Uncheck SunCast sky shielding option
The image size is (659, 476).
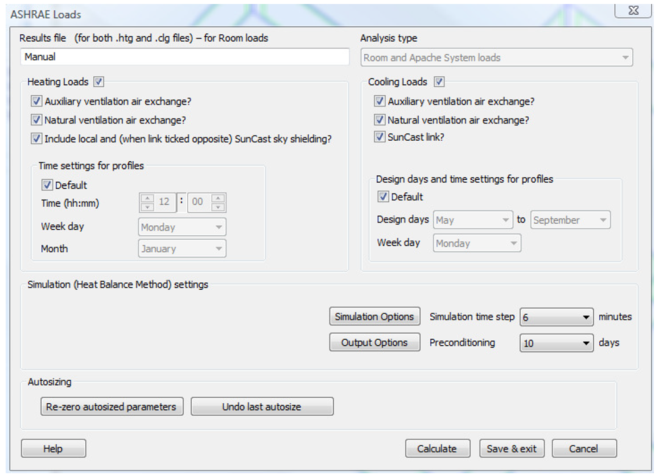pos(37,139)
